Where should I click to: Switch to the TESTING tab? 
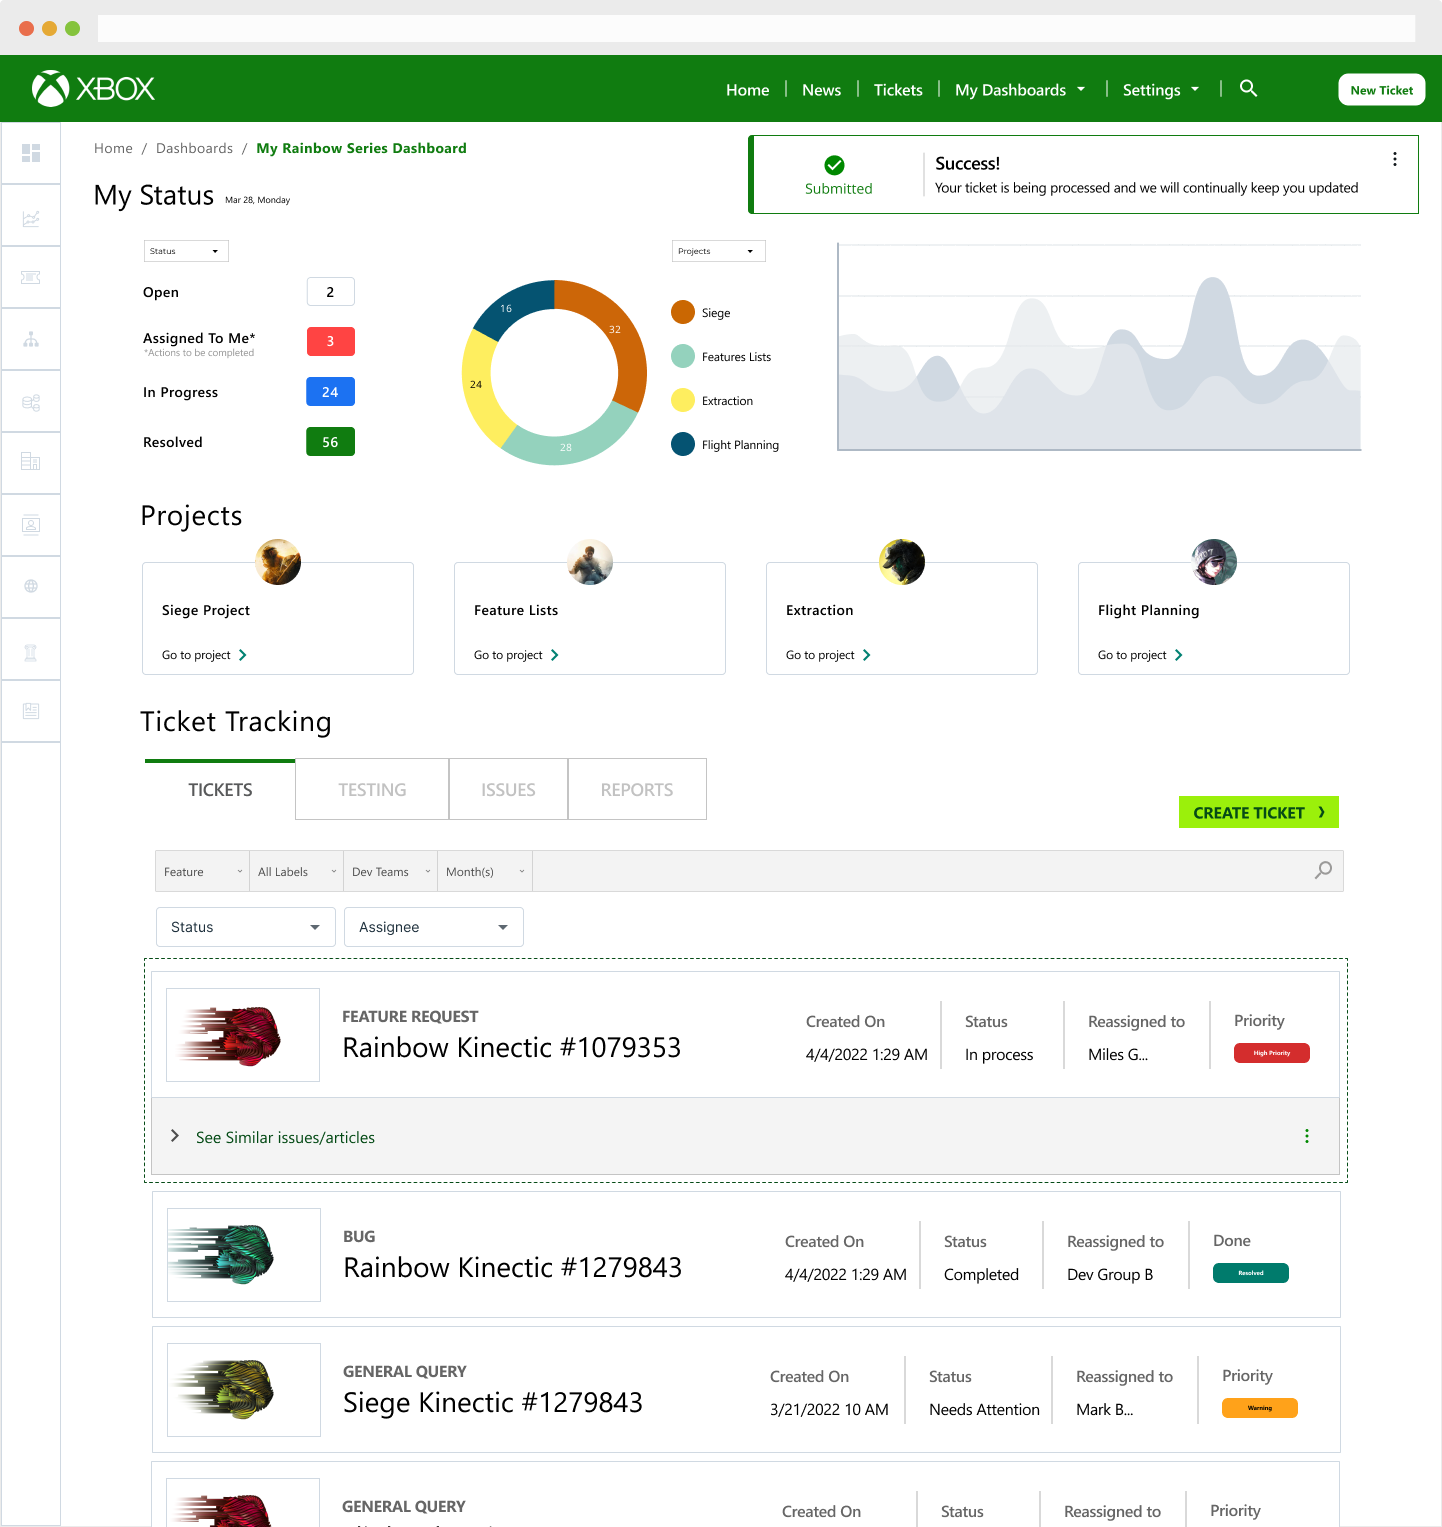(372, 790)
